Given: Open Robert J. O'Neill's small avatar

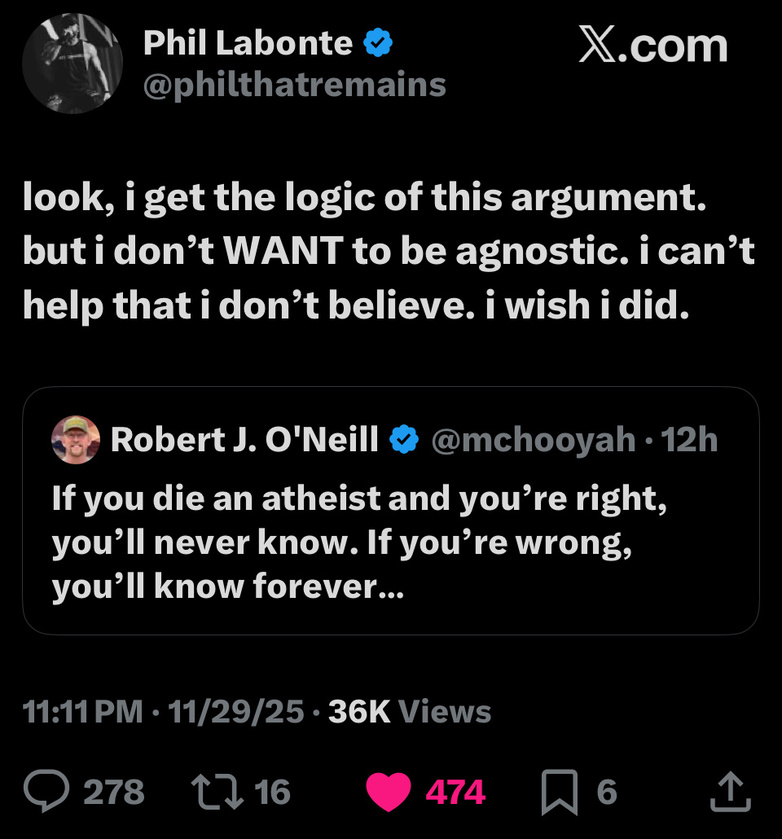Looking at the screenshot, I should tap(76, 439).
